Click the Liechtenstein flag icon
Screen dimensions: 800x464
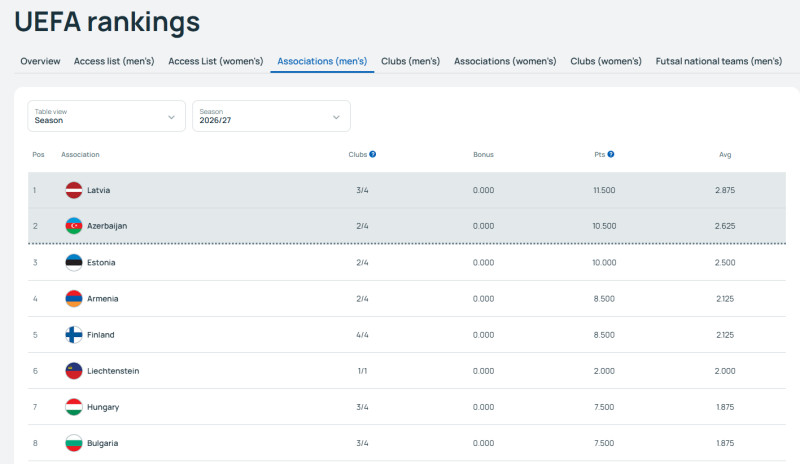coord(74,371)
